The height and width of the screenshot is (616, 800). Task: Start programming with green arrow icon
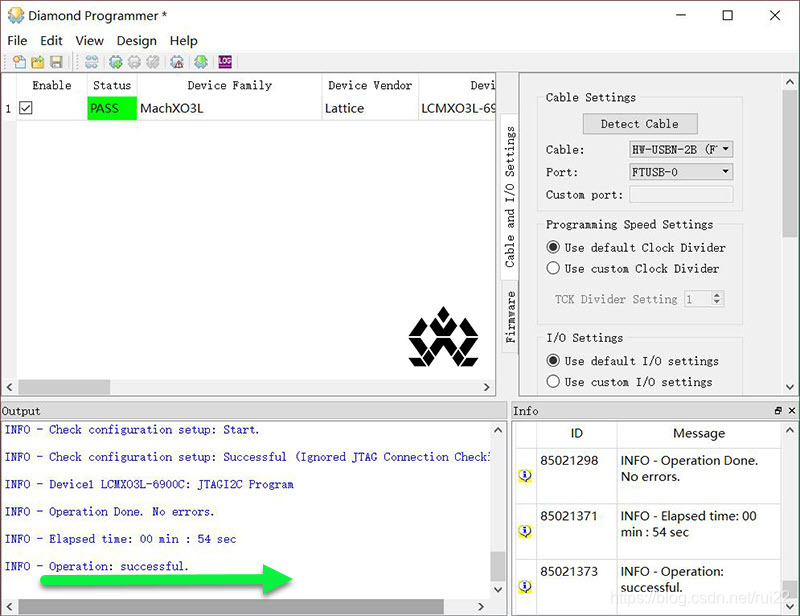pos(201,62)
